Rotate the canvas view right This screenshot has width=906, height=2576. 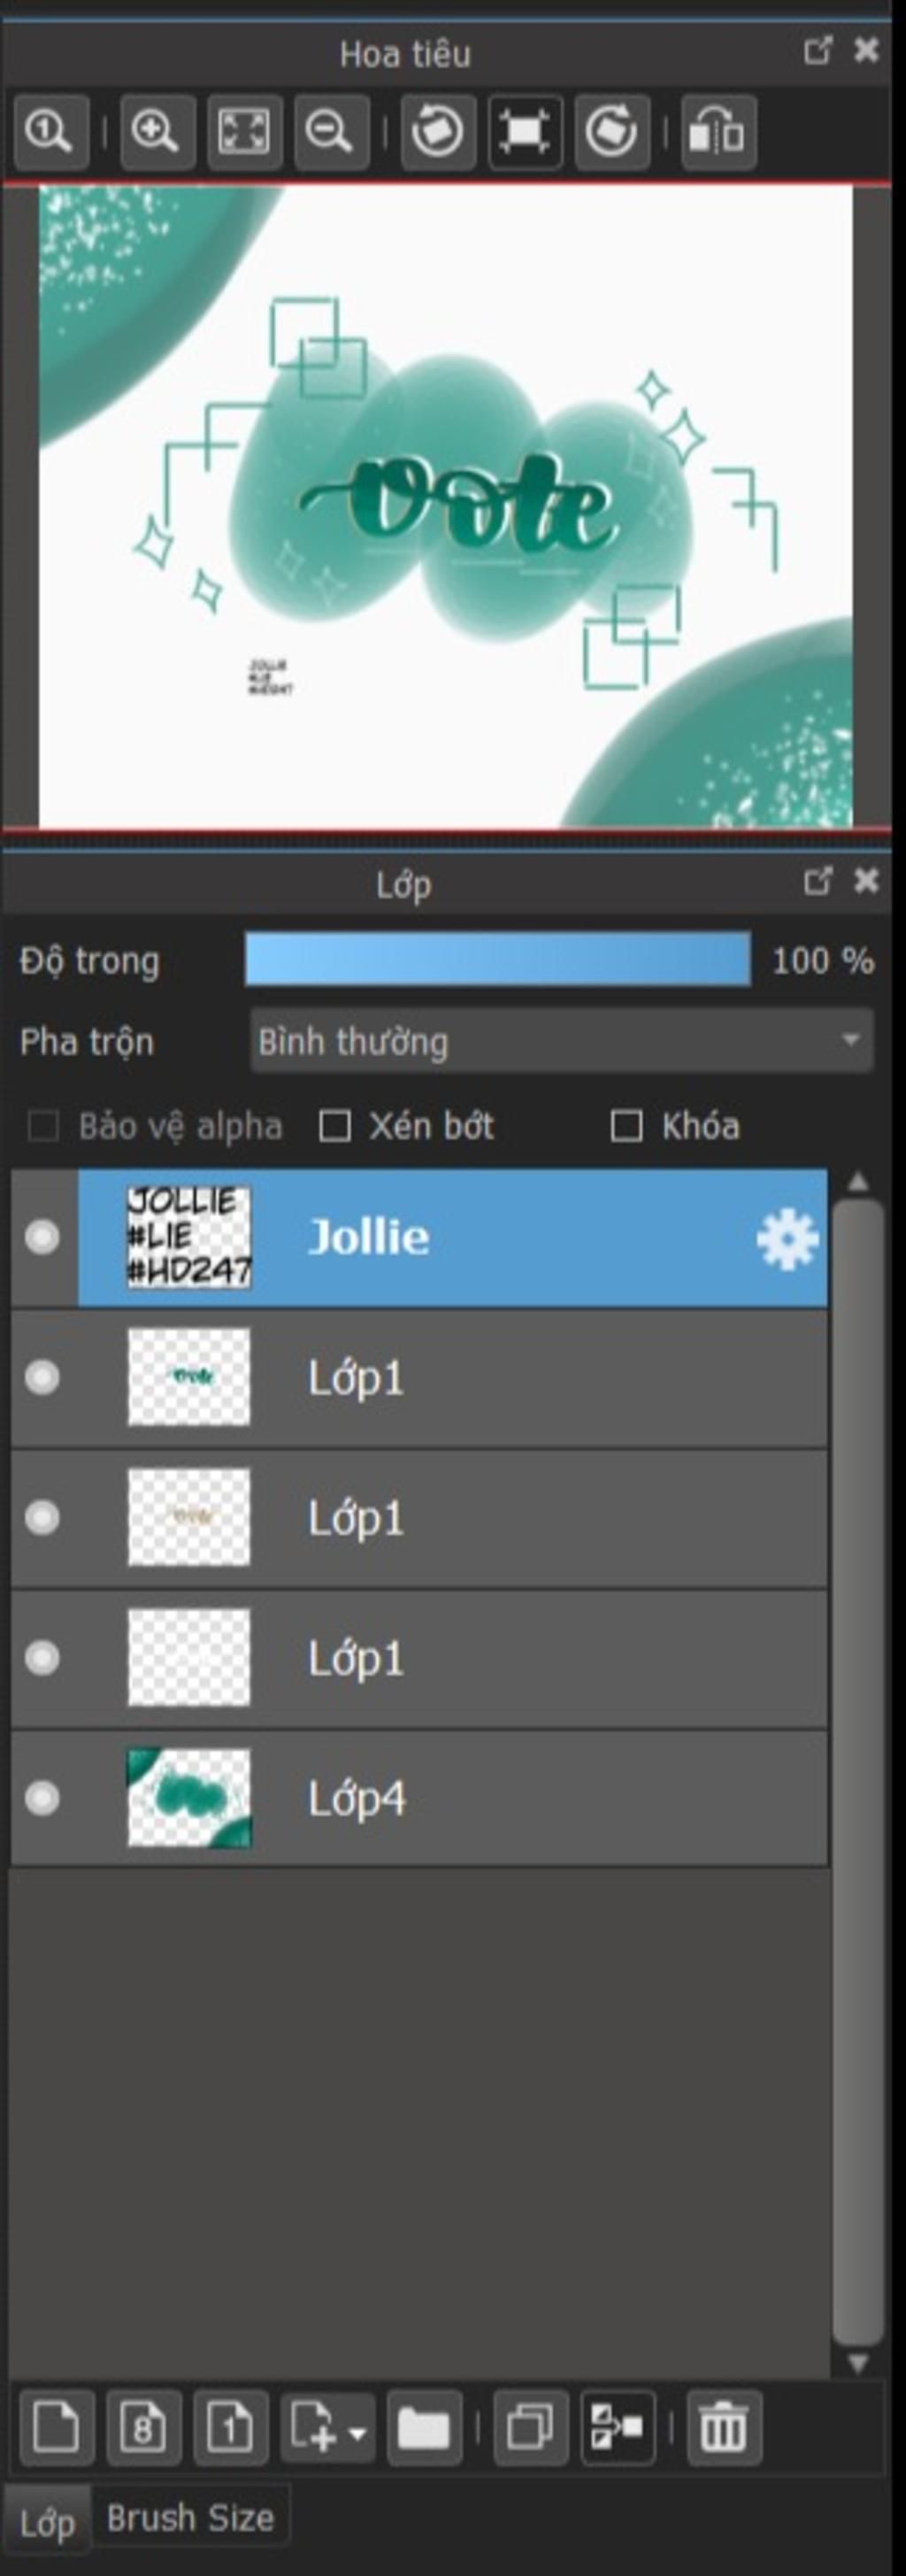[612, 132]
